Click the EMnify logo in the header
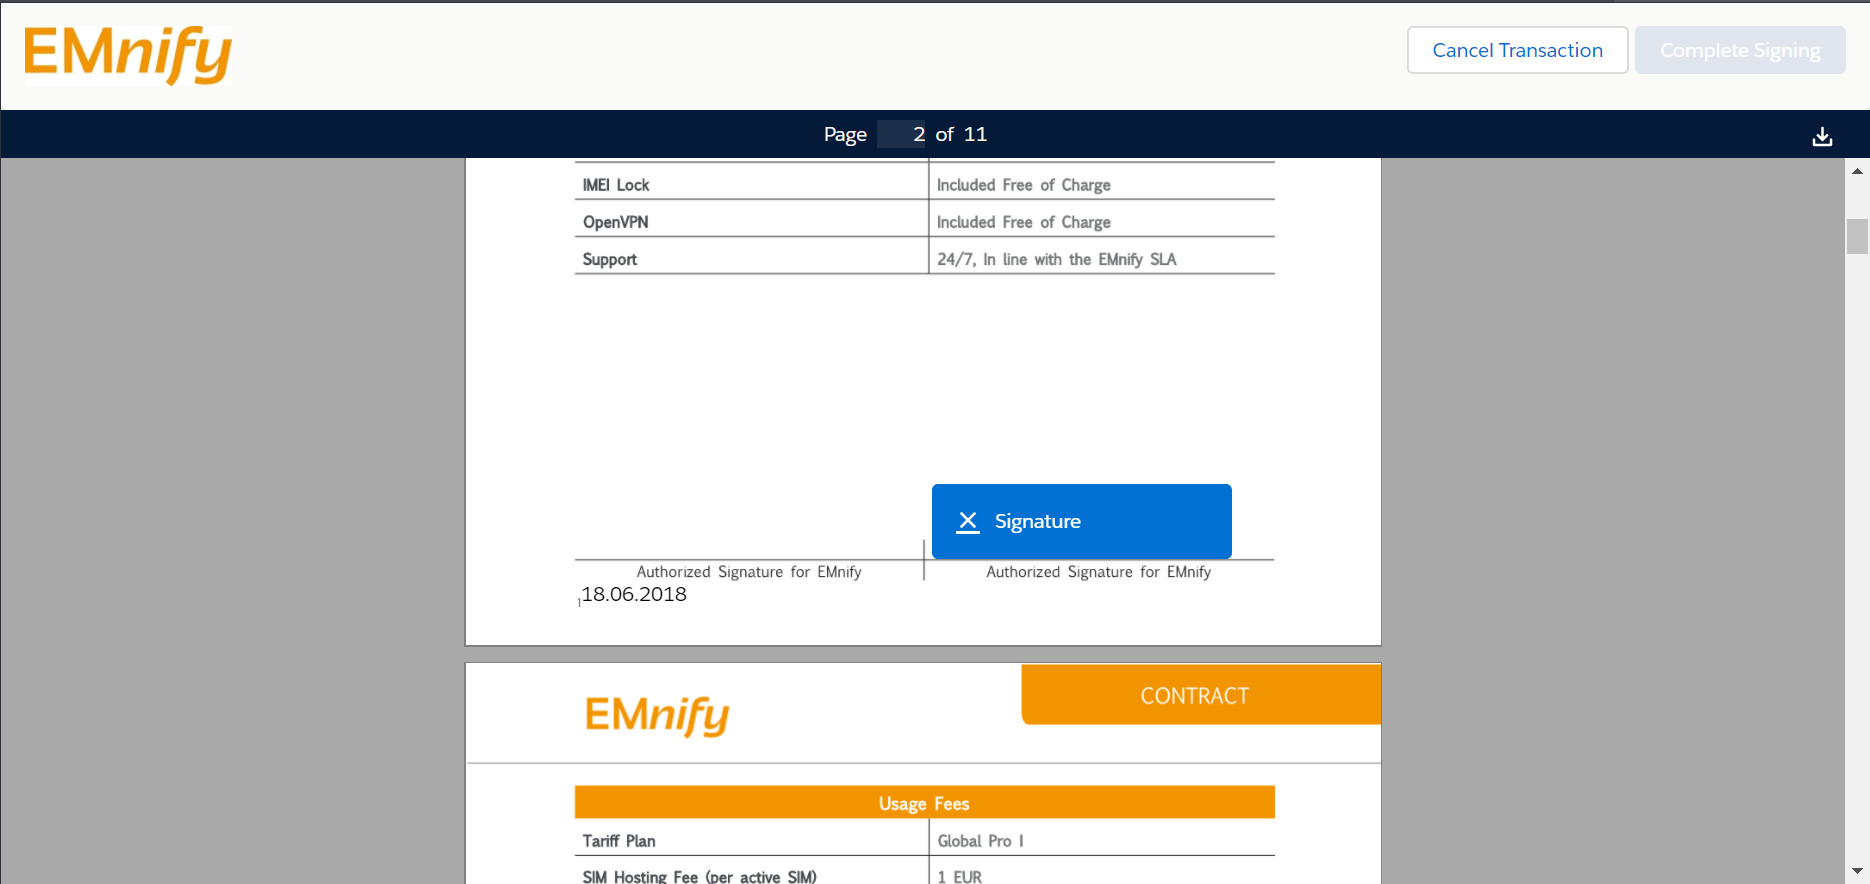This screenshot has width=1870, height=884. pos(128,54)
